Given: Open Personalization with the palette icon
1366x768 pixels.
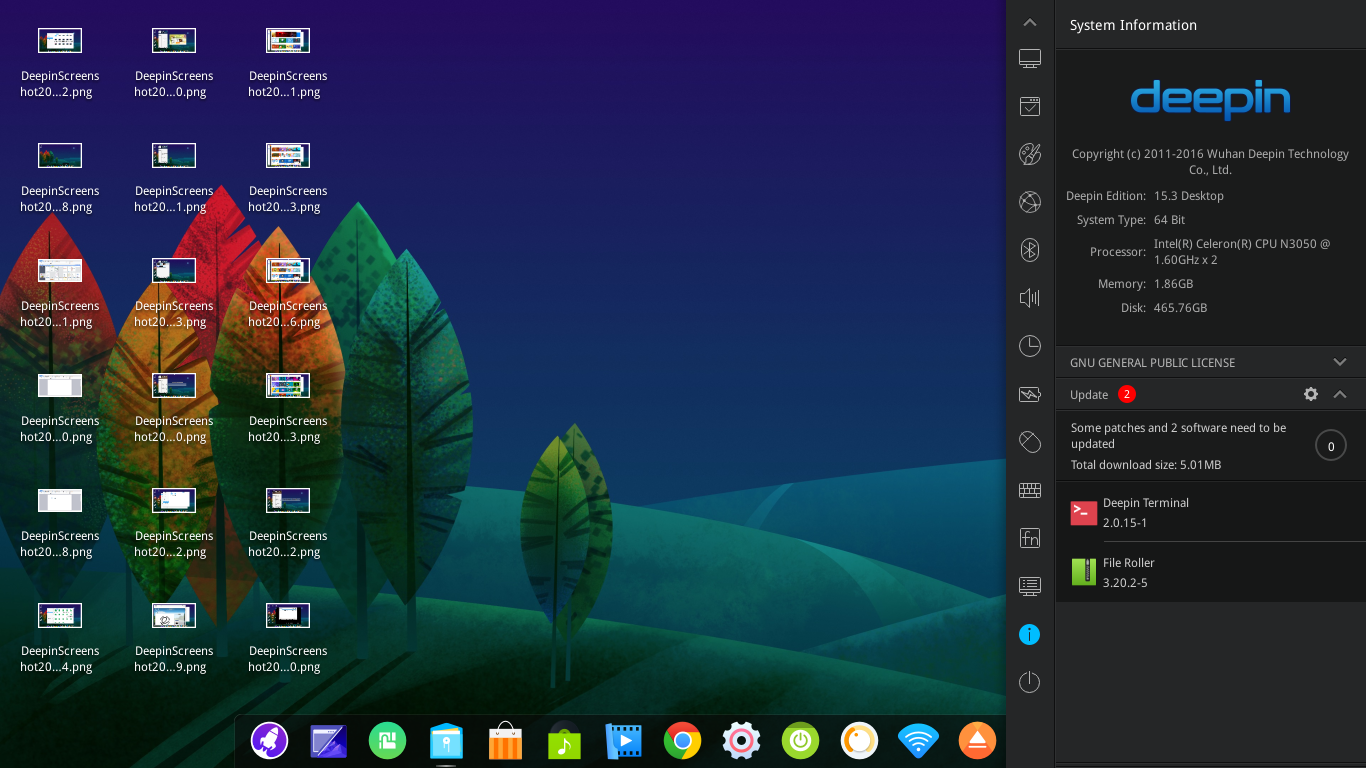Looking at the screenshot, I should [x=1030, y=154].
